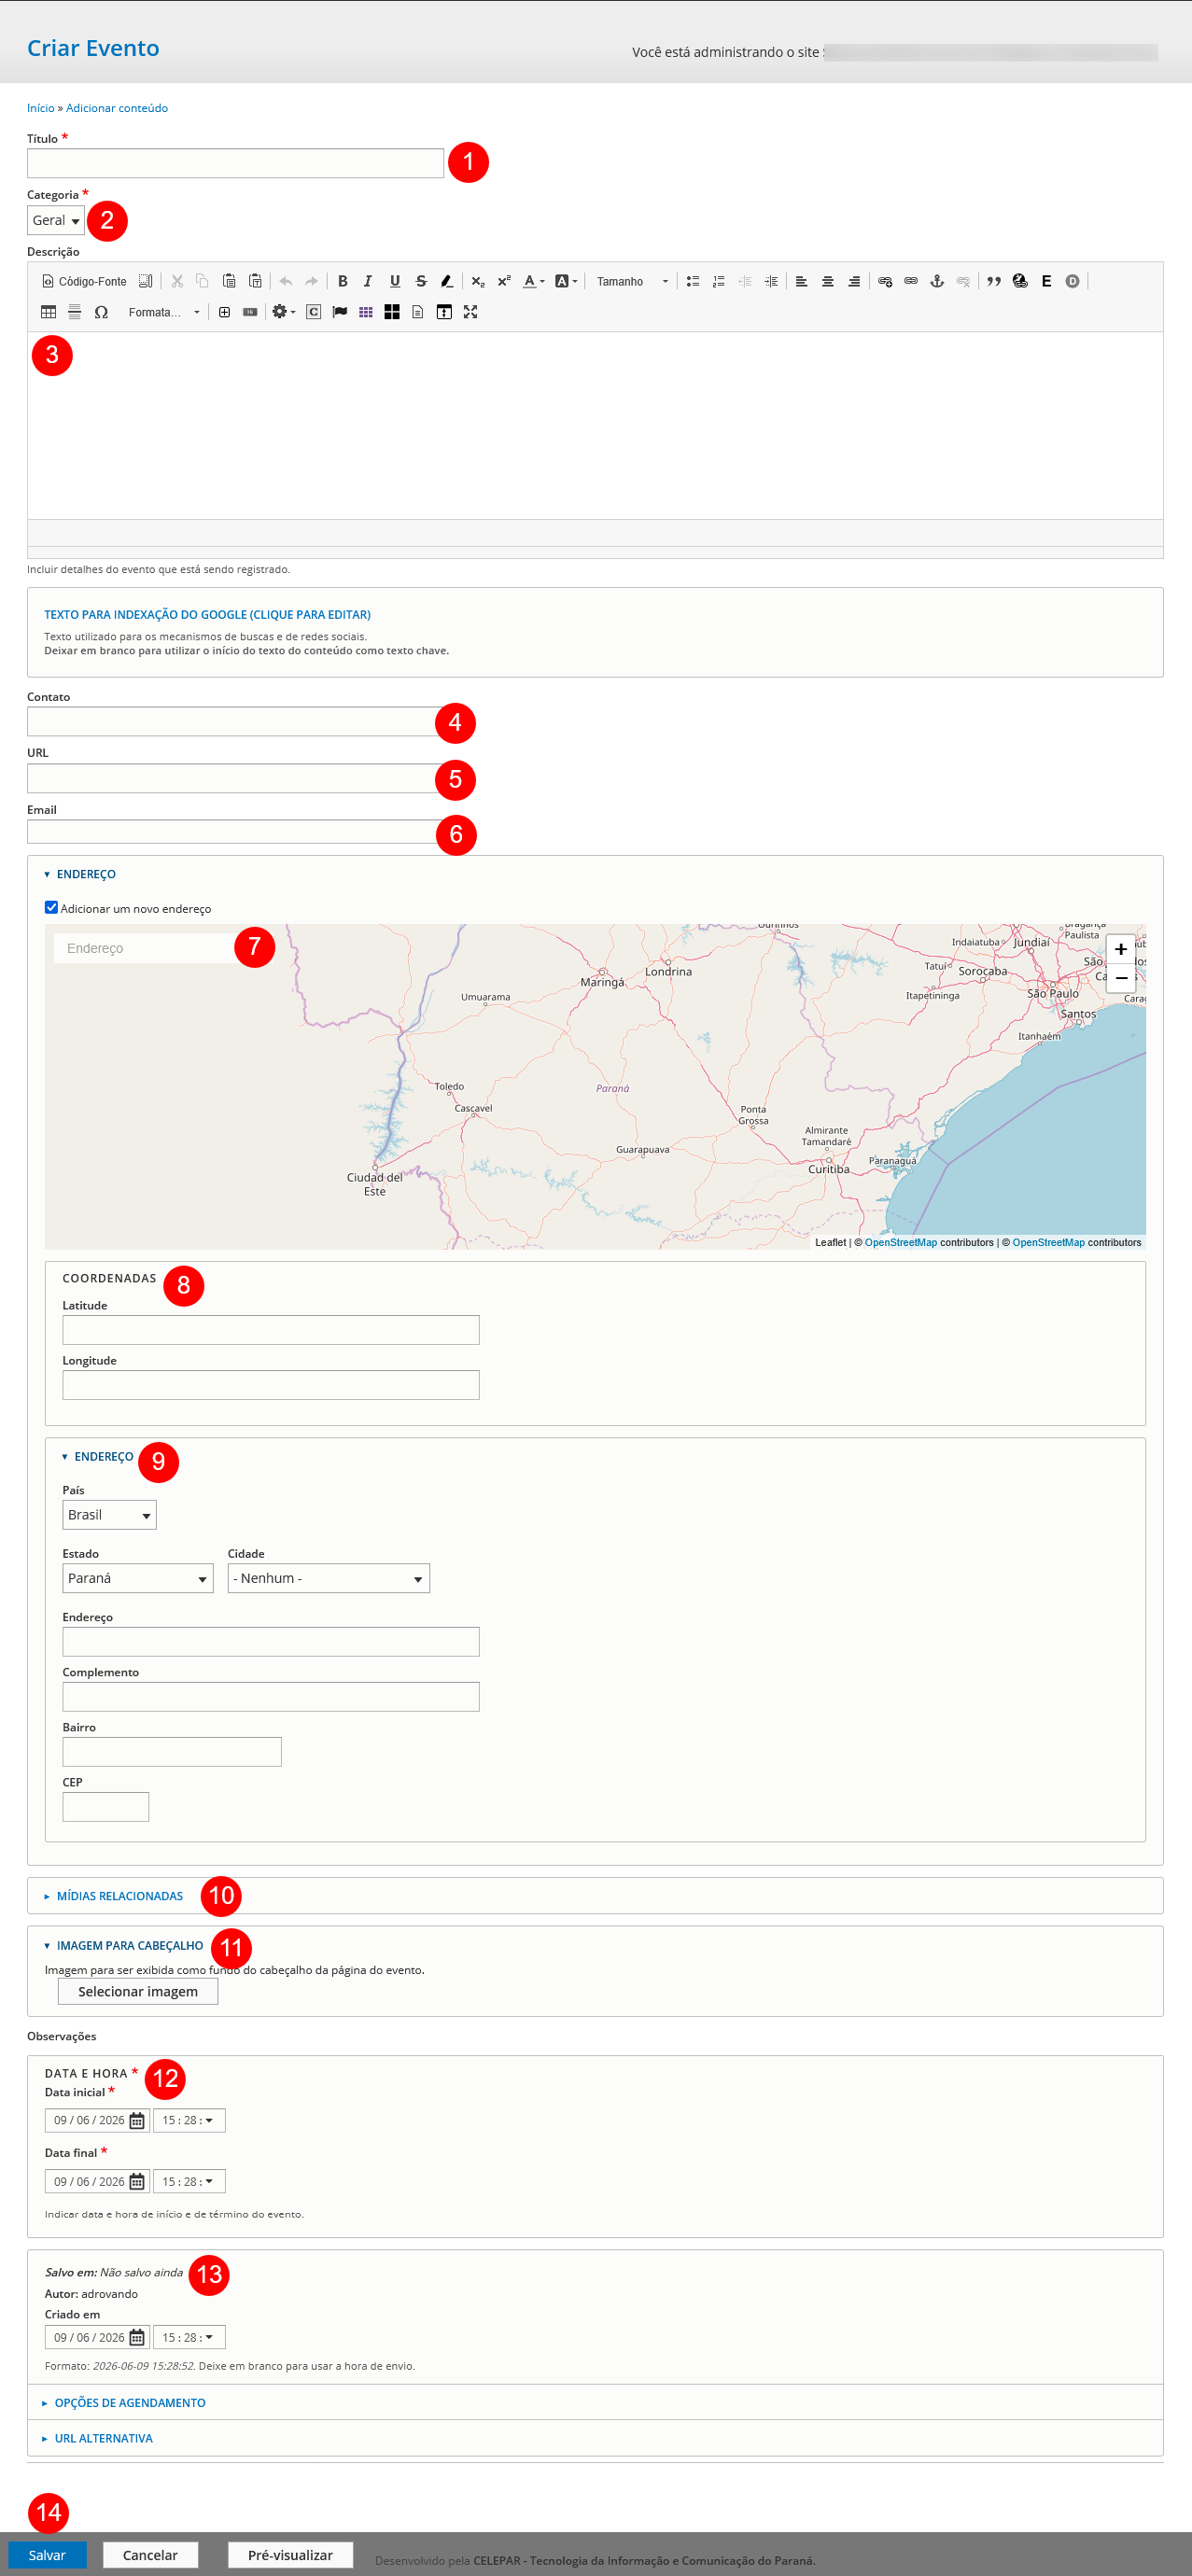1192x2576 pixels.
Task: Apply superscript formatting
Action: 504,281
